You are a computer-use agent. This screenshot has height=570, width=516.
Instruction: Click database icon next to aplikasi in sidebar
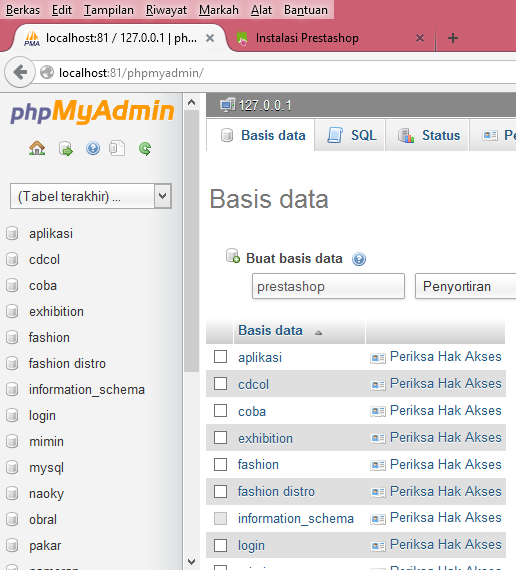click(x=12, y=233)
